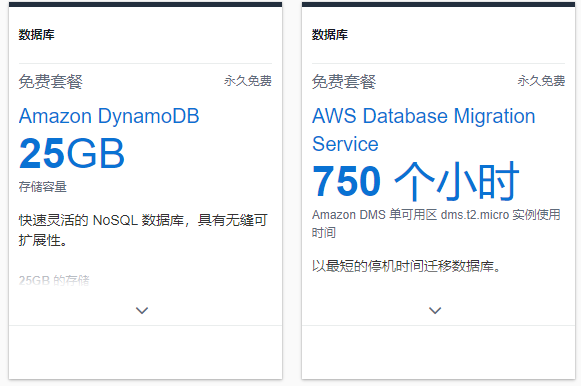Click the "存储容量" caption
Image resolution: width=581 pixels, height=386 pixels.
point(43,187)
